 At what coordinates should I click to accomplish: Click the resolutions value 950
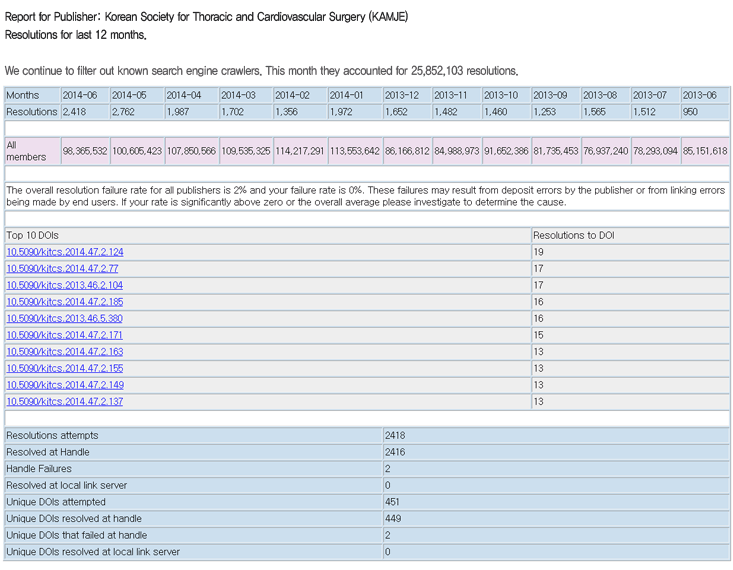(690, 112)
